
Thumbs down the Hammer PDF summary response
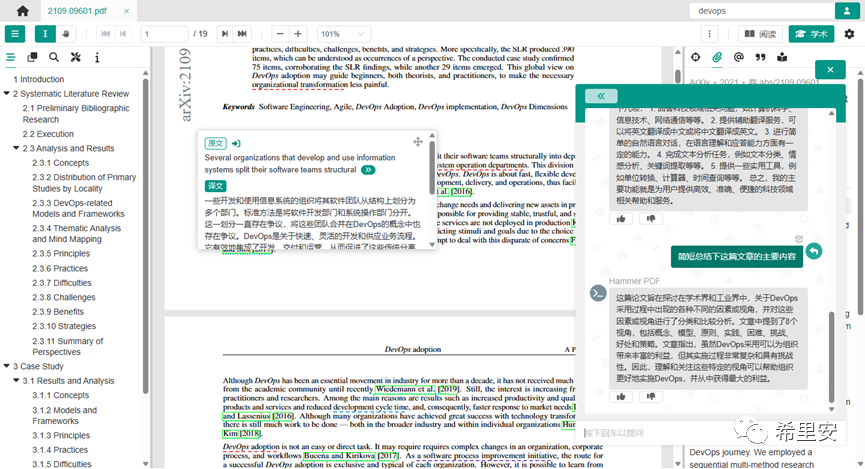tap(651, 396)
